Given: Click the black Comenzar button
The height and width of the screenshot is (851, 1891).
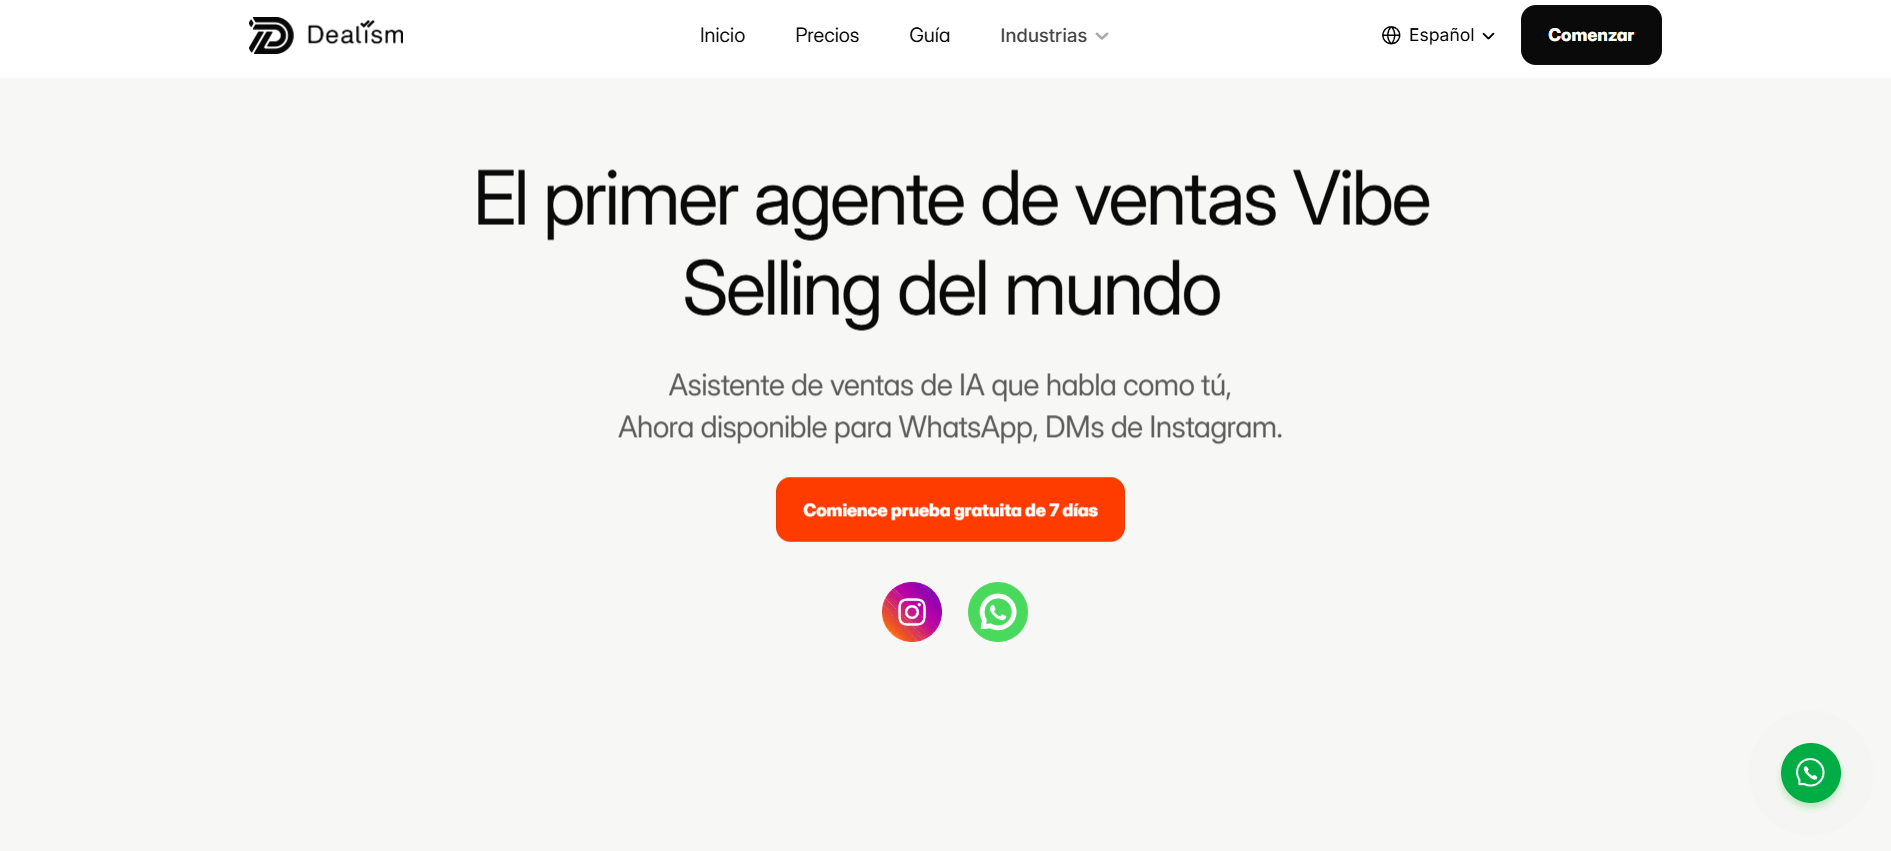Looking at the screenshot, I should [x=1591, y=35].
